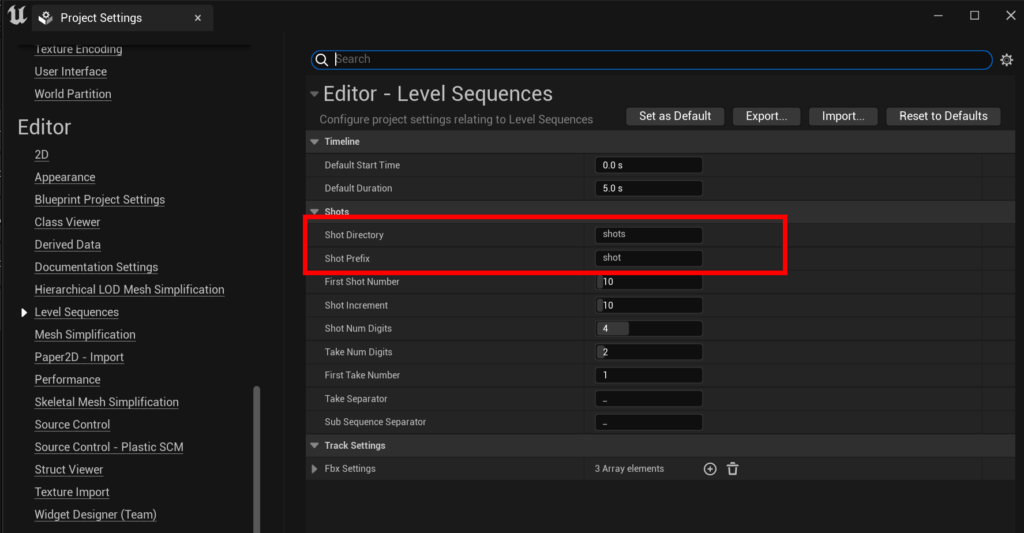Viewport: 1024px width, 533px height.
Task: Adjust the Shot Num Digits slider
Action: click(x=648, y=329)
